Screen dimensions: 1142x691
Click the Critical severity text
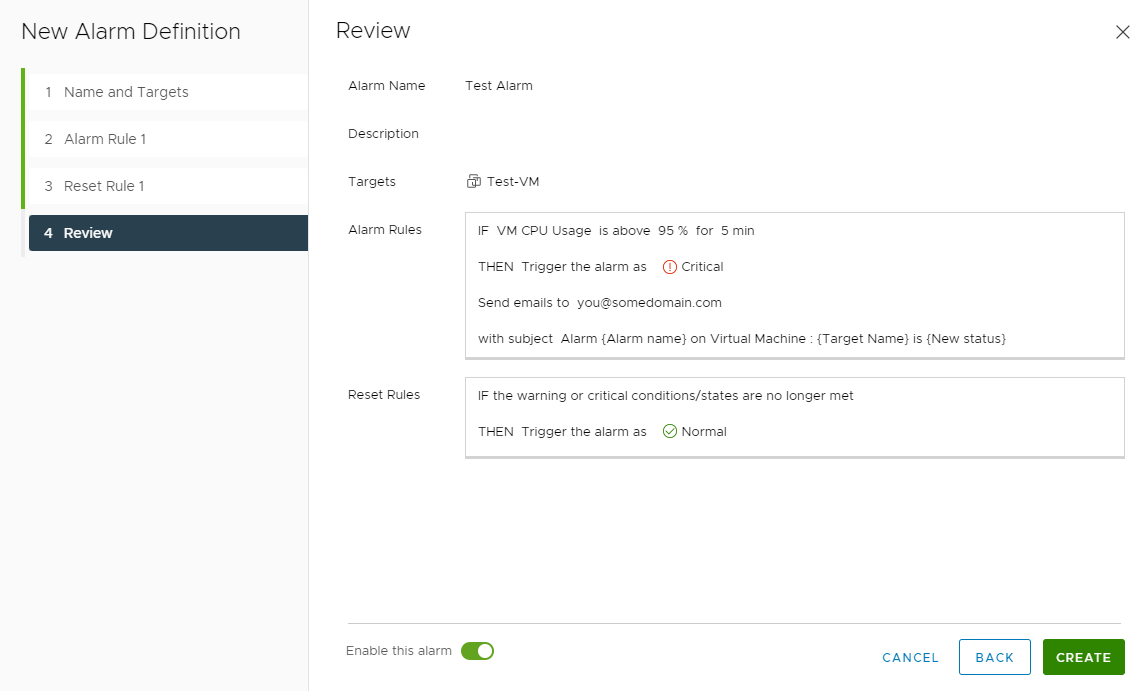pyautogui.click(x=702, y=267)
